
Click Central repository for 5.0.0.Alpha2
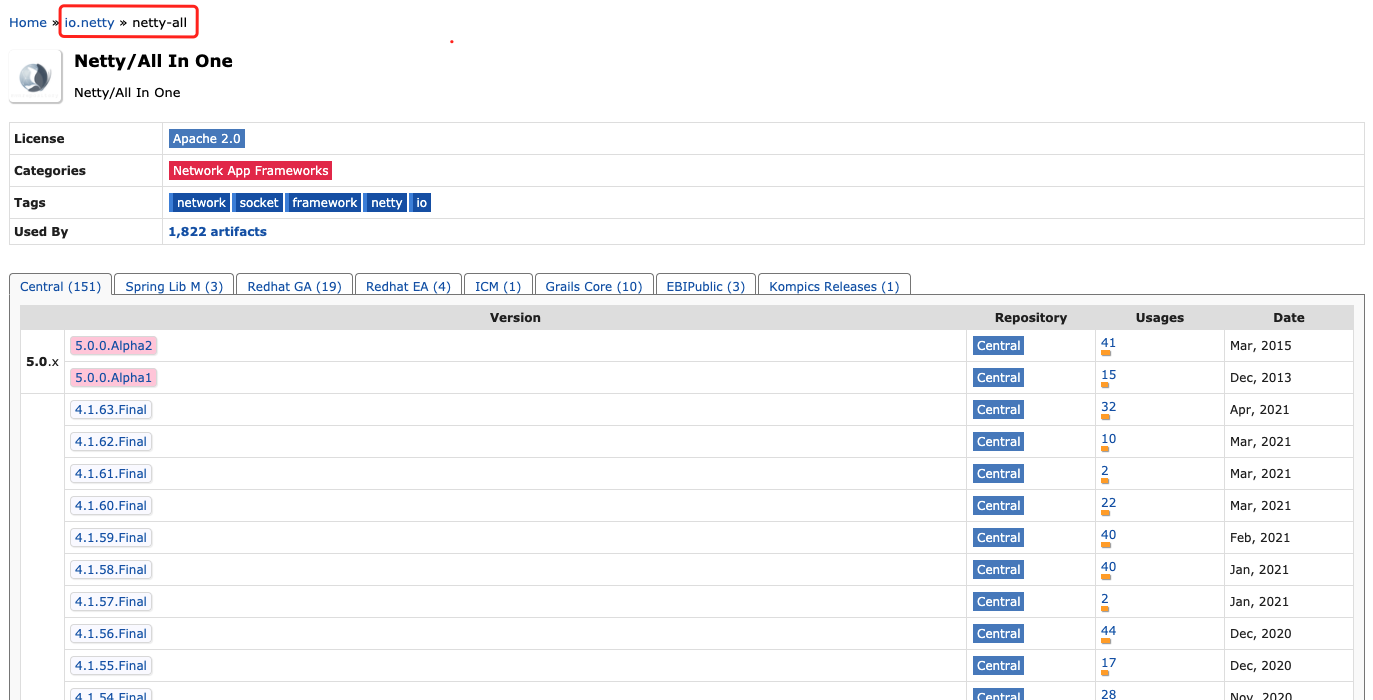[999, 346]
